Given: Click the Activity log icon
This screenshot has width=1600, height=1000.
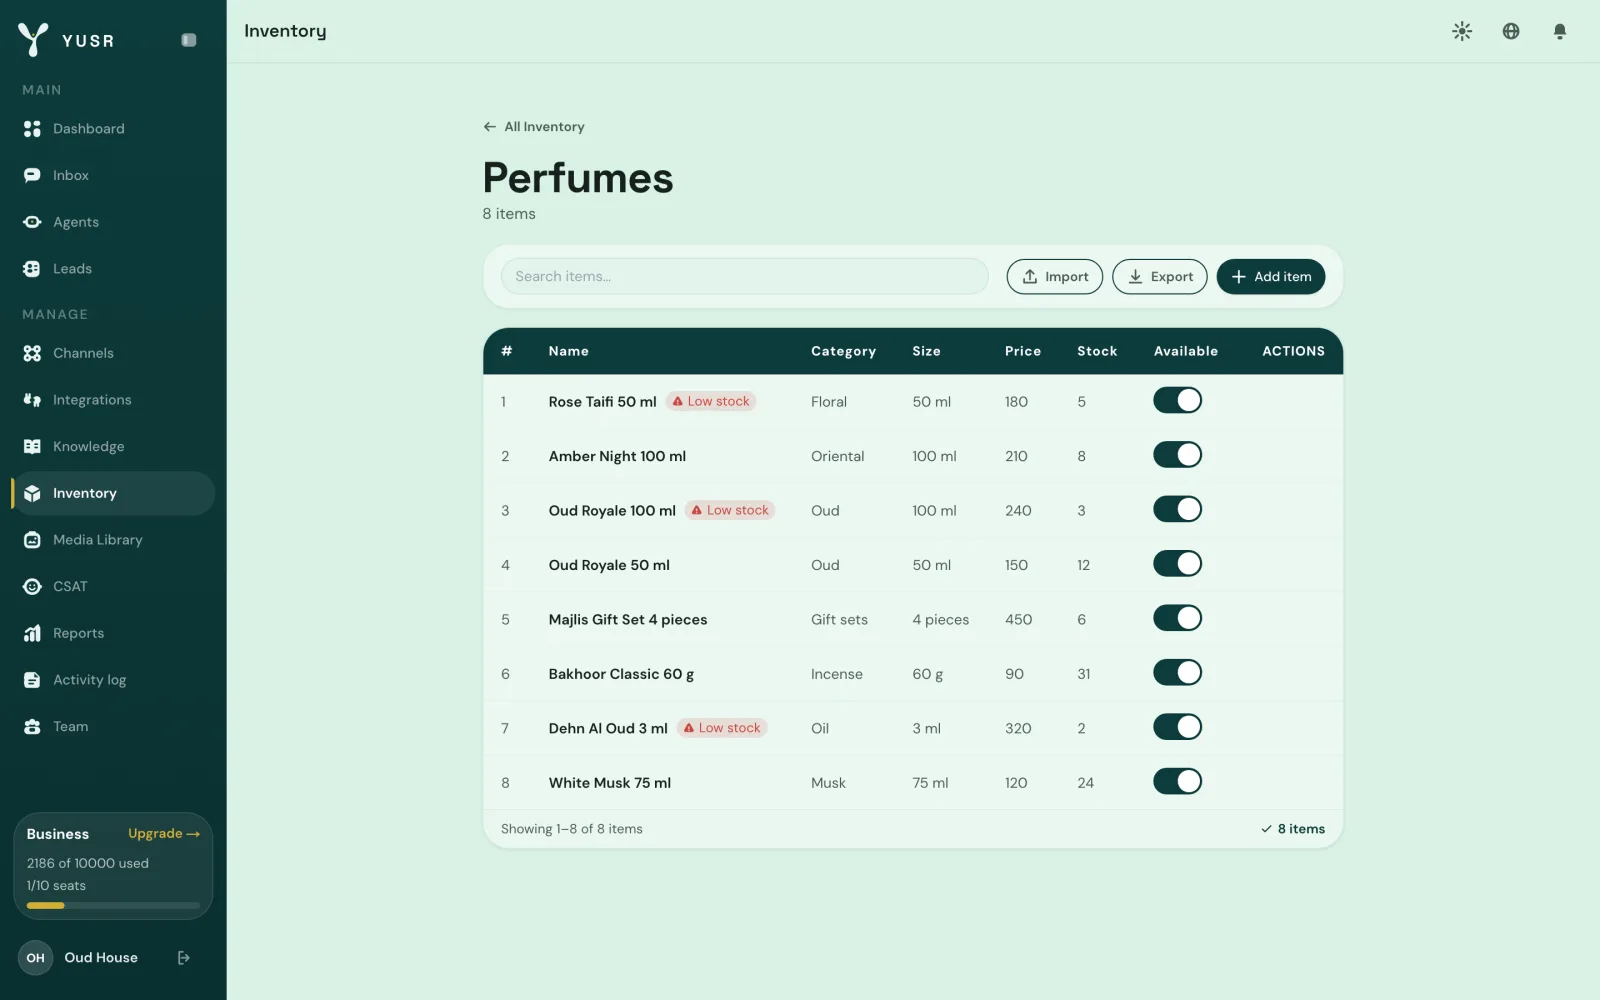Looking at the screenshot, I should [x=32, y=680].
